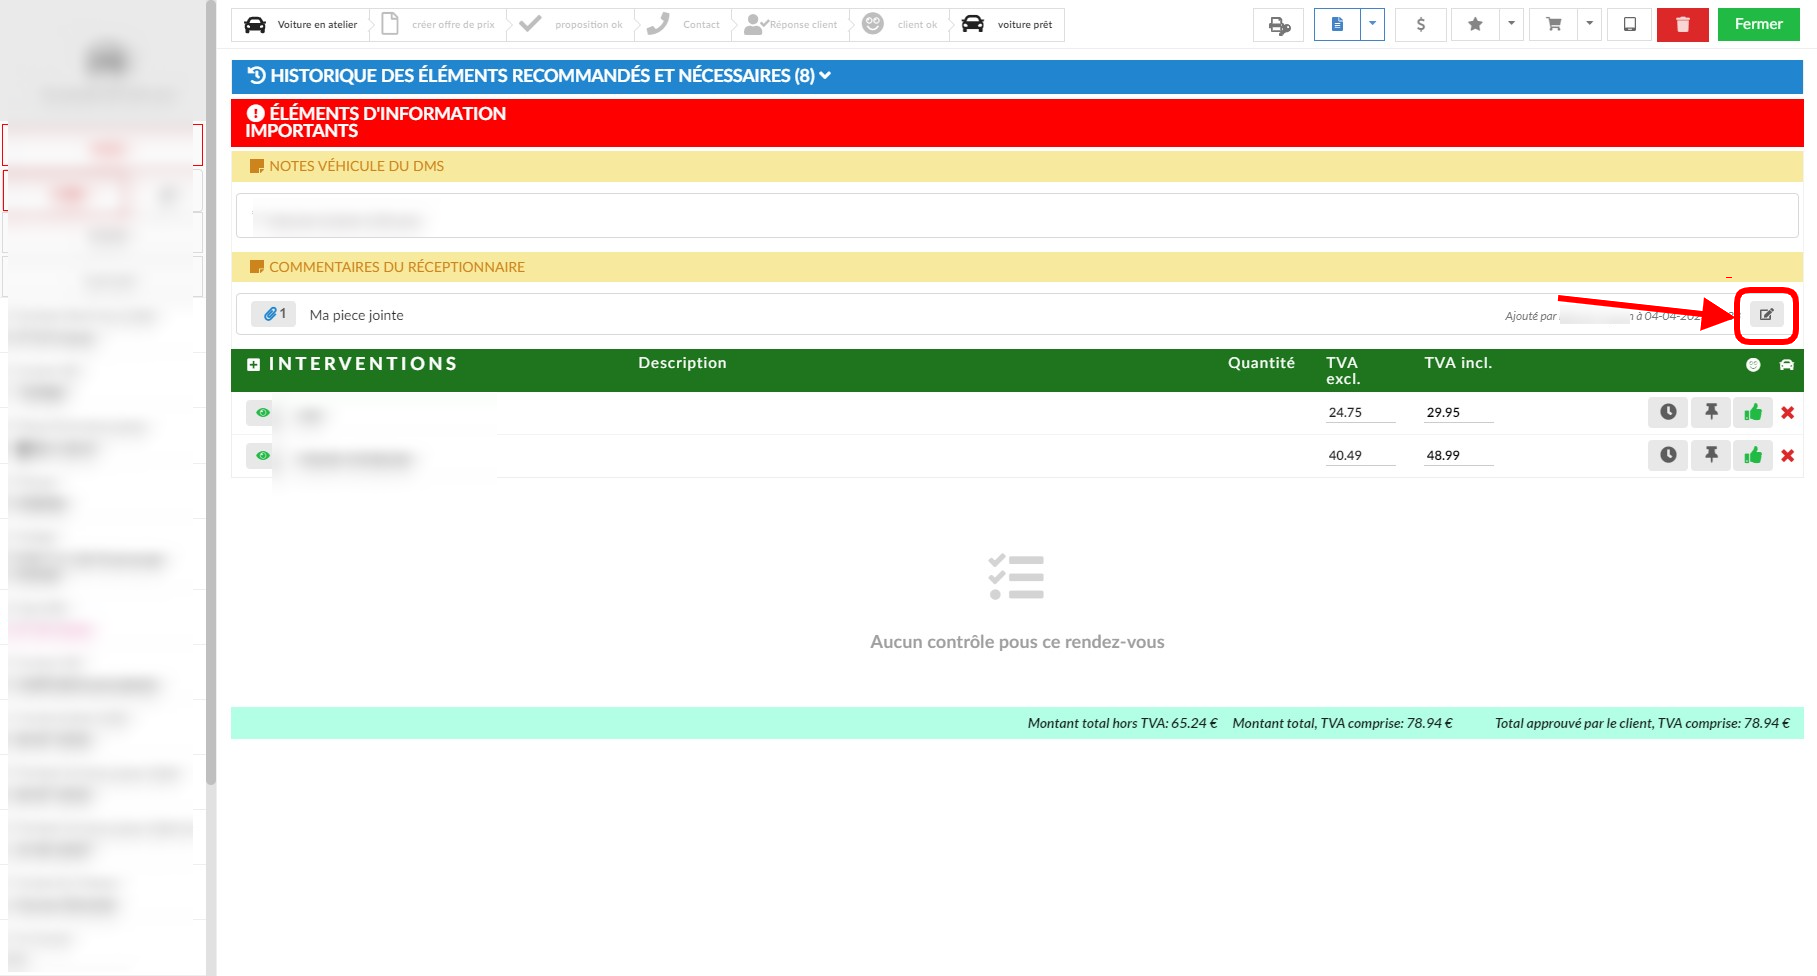
Task: Click the 'Ma piece jointe' comment text
Action: (x=357, y=315)
